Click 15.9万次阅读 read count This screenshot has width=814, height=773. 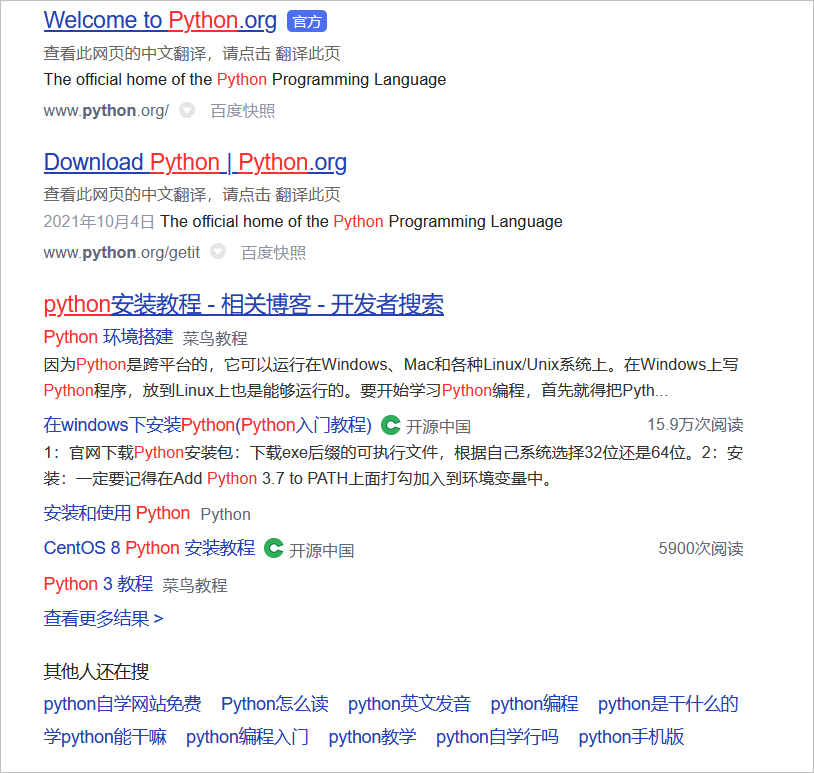[x=695, y=425]
